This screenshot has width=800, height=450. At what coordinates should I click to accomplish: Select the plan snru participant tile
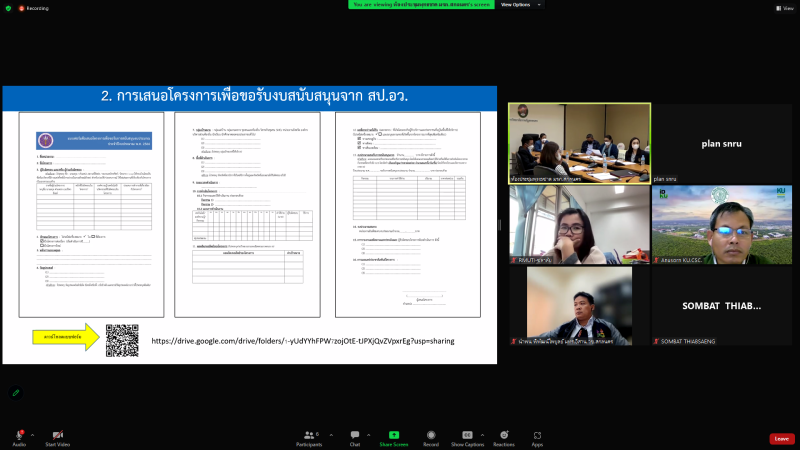coord(722,143)
